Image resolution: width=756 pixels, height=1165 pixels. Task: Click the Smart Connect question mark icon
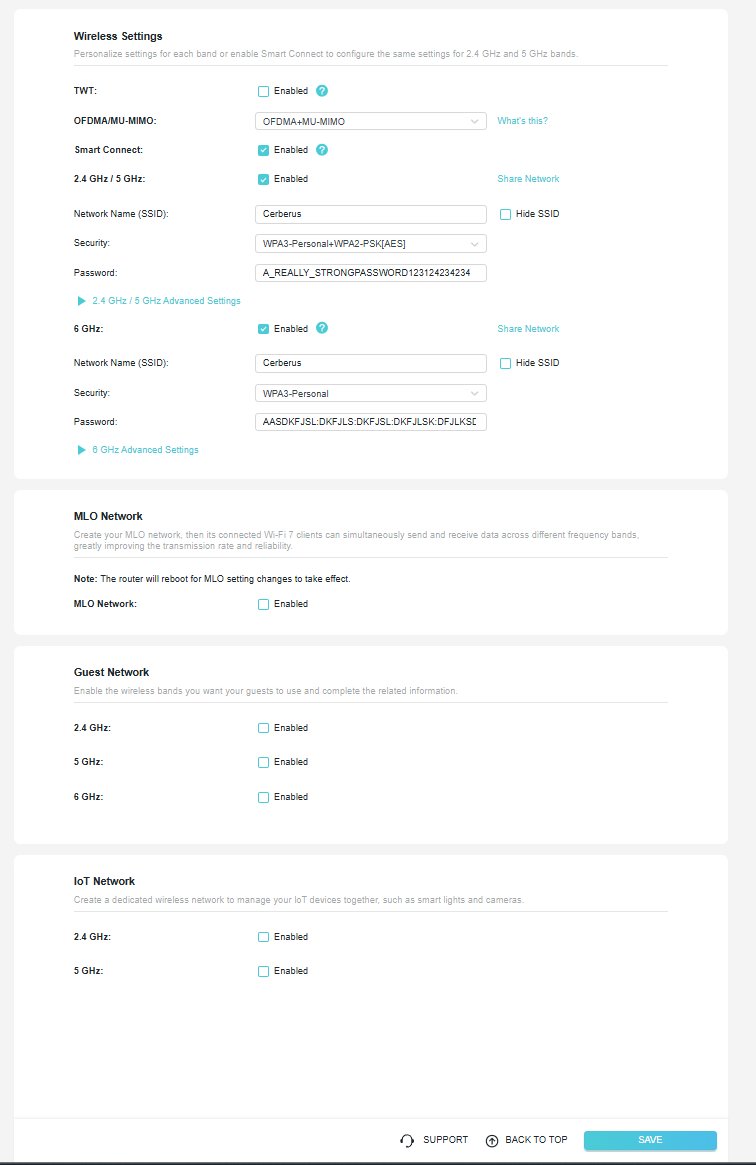(324, 150)
